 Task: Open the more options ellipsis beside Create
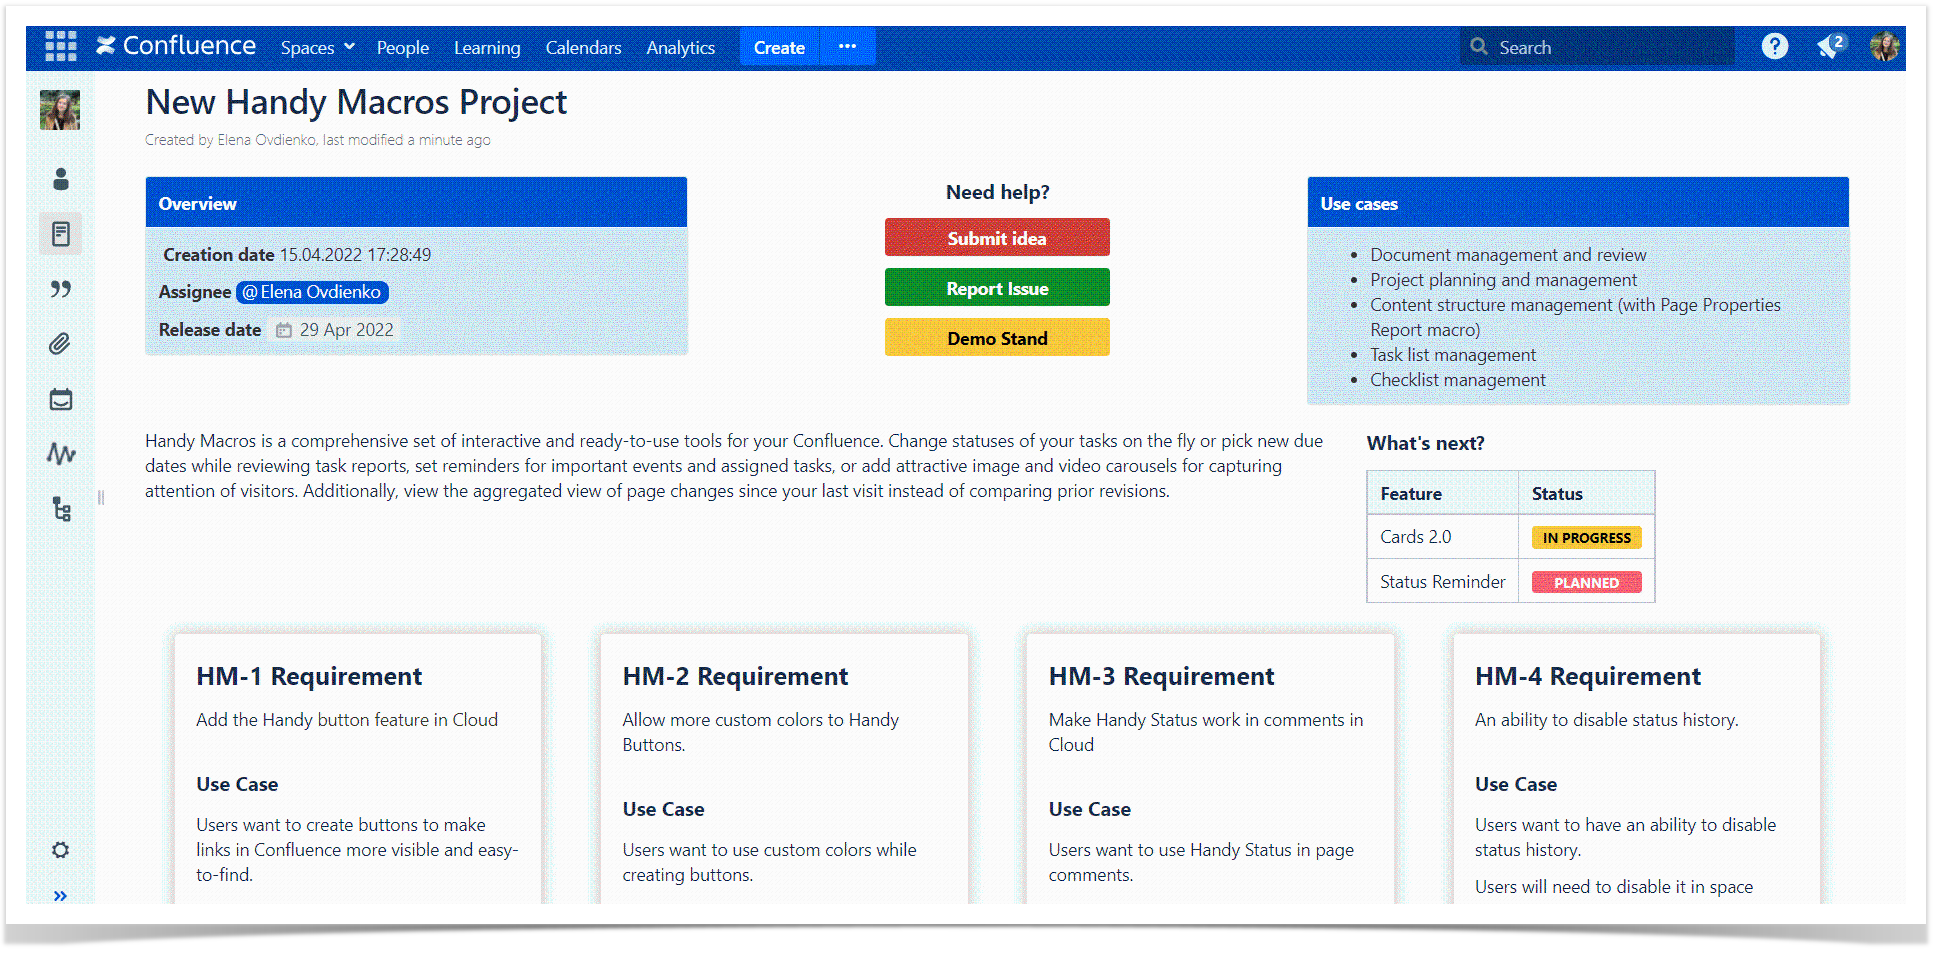click(x=848, y=46)
